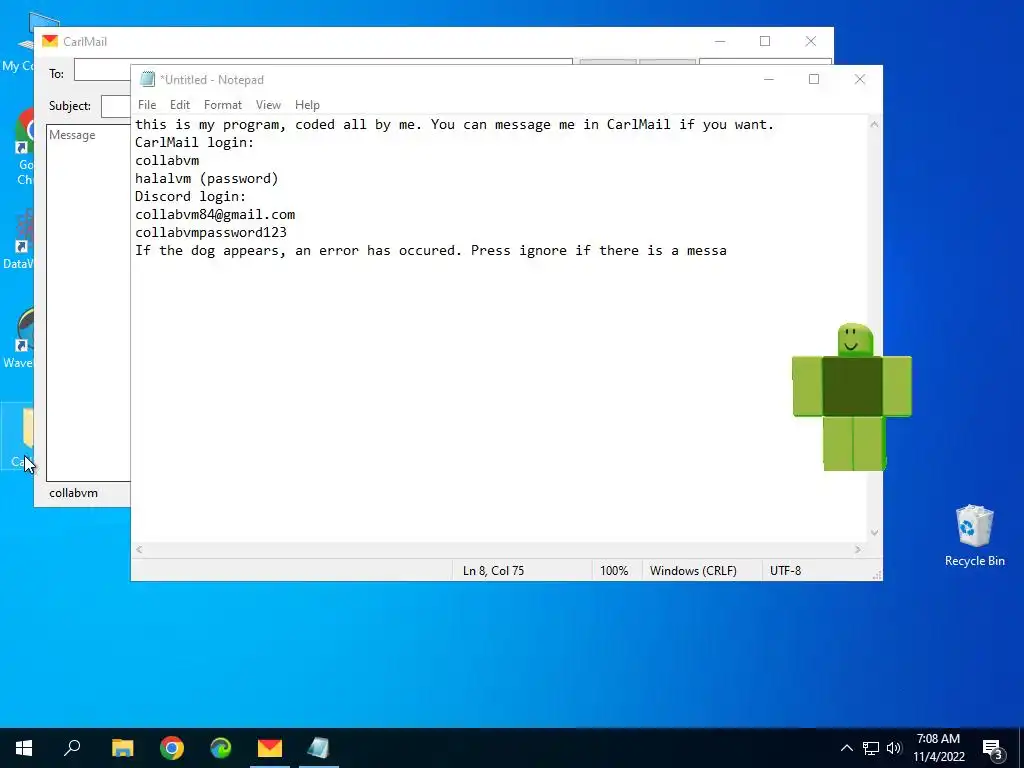Launch Microsoft Edge from the taskbar
The height and width of the screenshot is (768, 1024).
(221, 748)
